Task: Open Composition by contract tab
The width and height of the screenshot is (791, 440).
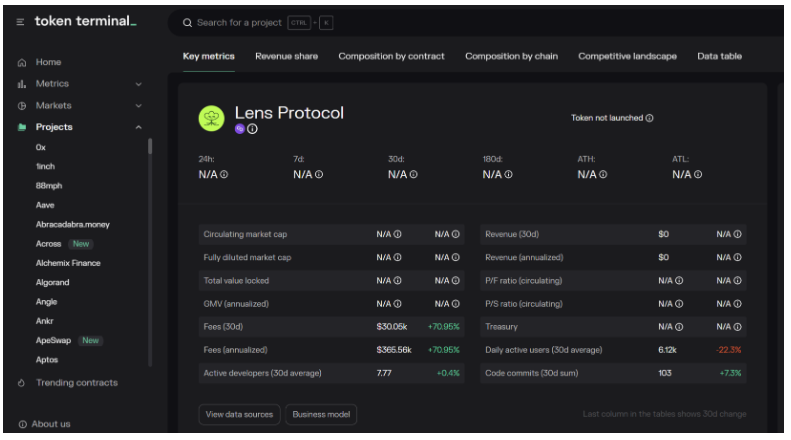Action: click(x=391, y=57)
